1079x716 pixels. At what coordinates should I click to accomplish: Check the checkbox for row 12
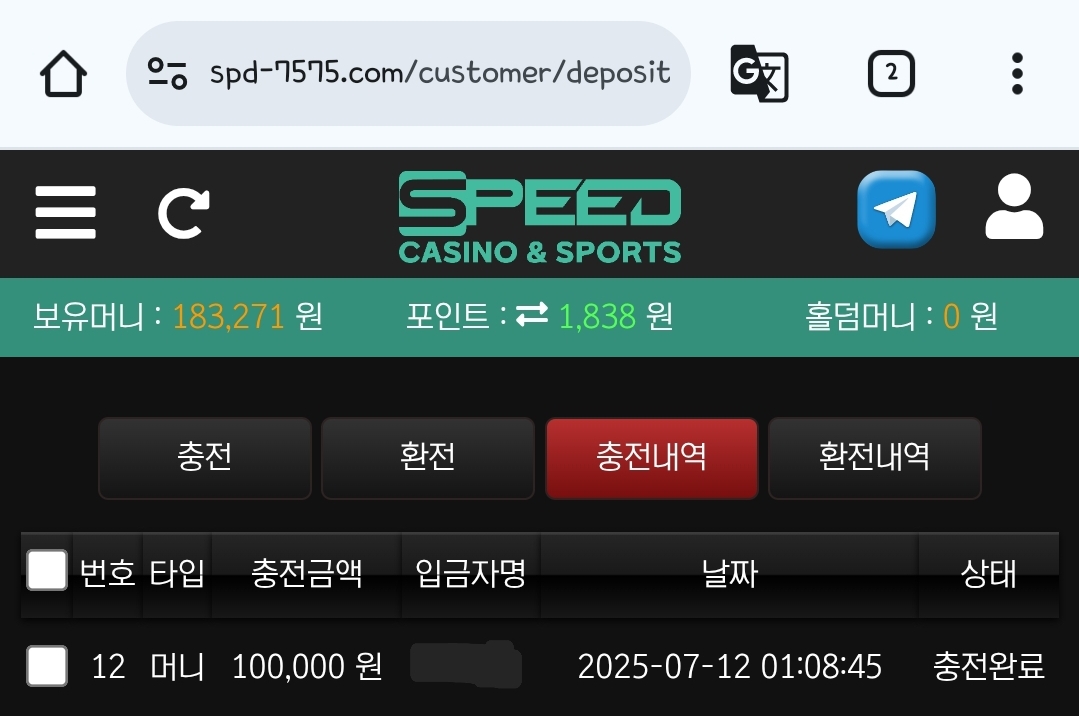(x=47, y=666)
